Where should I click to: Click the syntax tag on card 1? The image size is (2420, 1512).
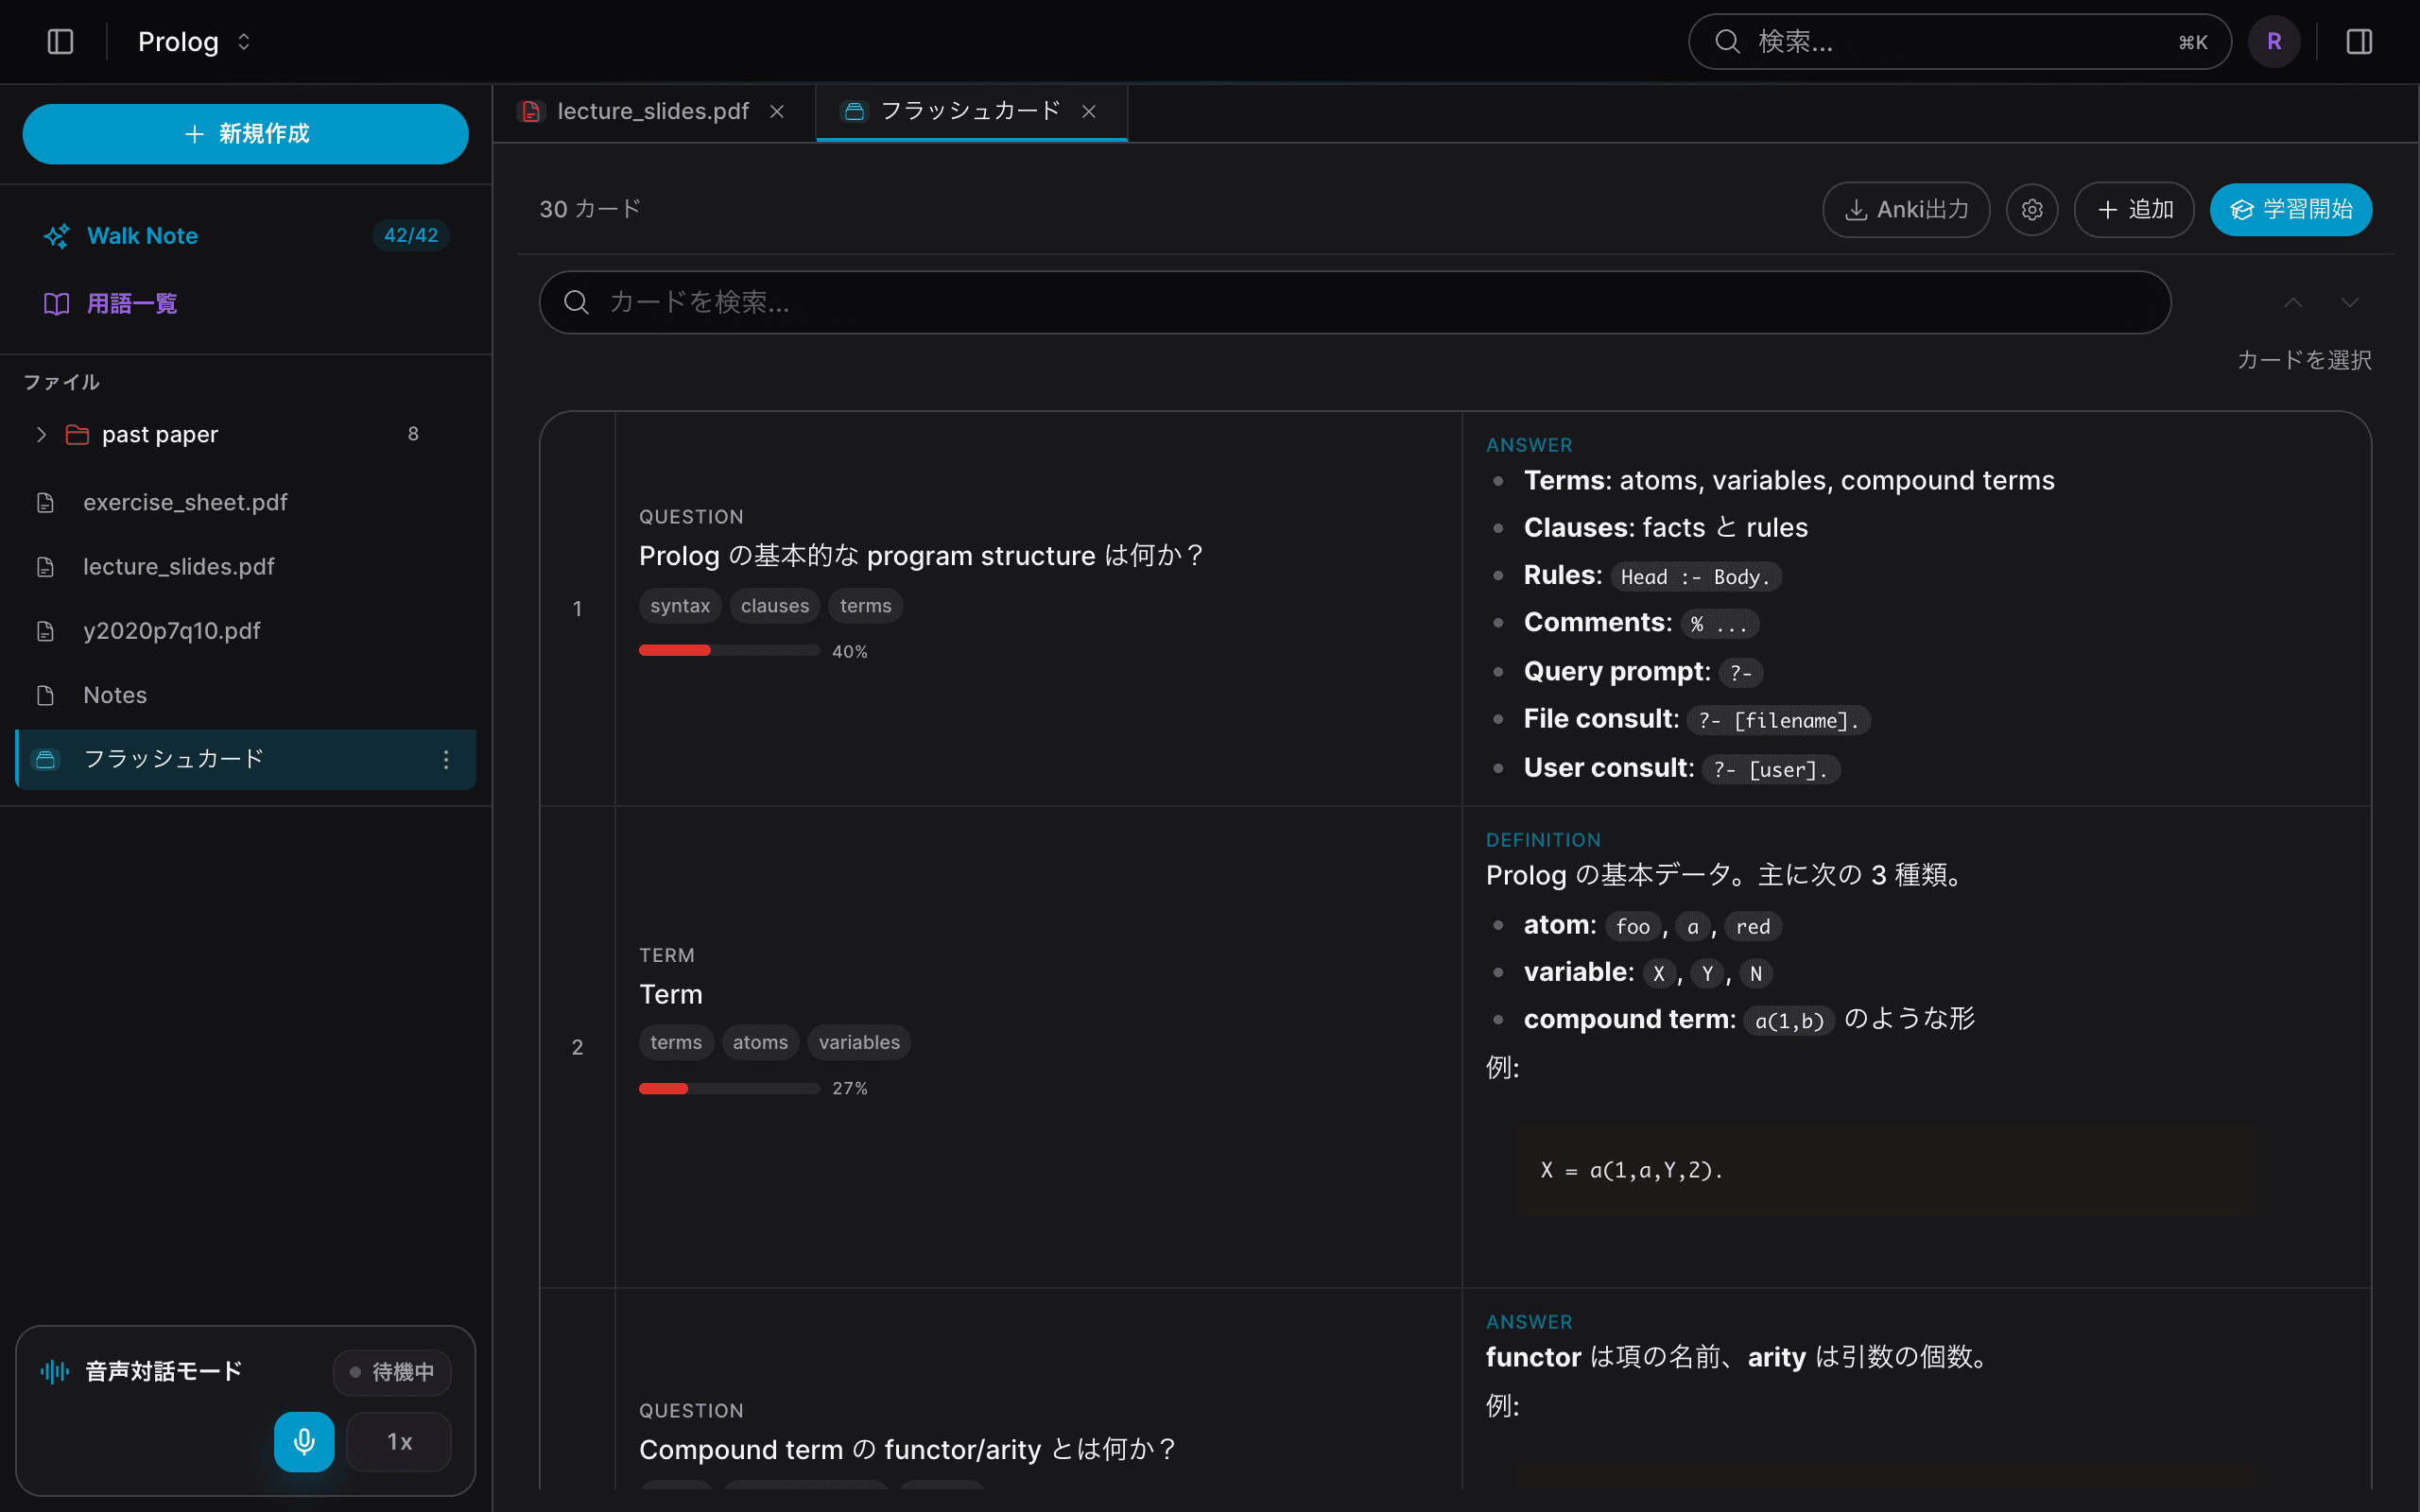point(680,606)
